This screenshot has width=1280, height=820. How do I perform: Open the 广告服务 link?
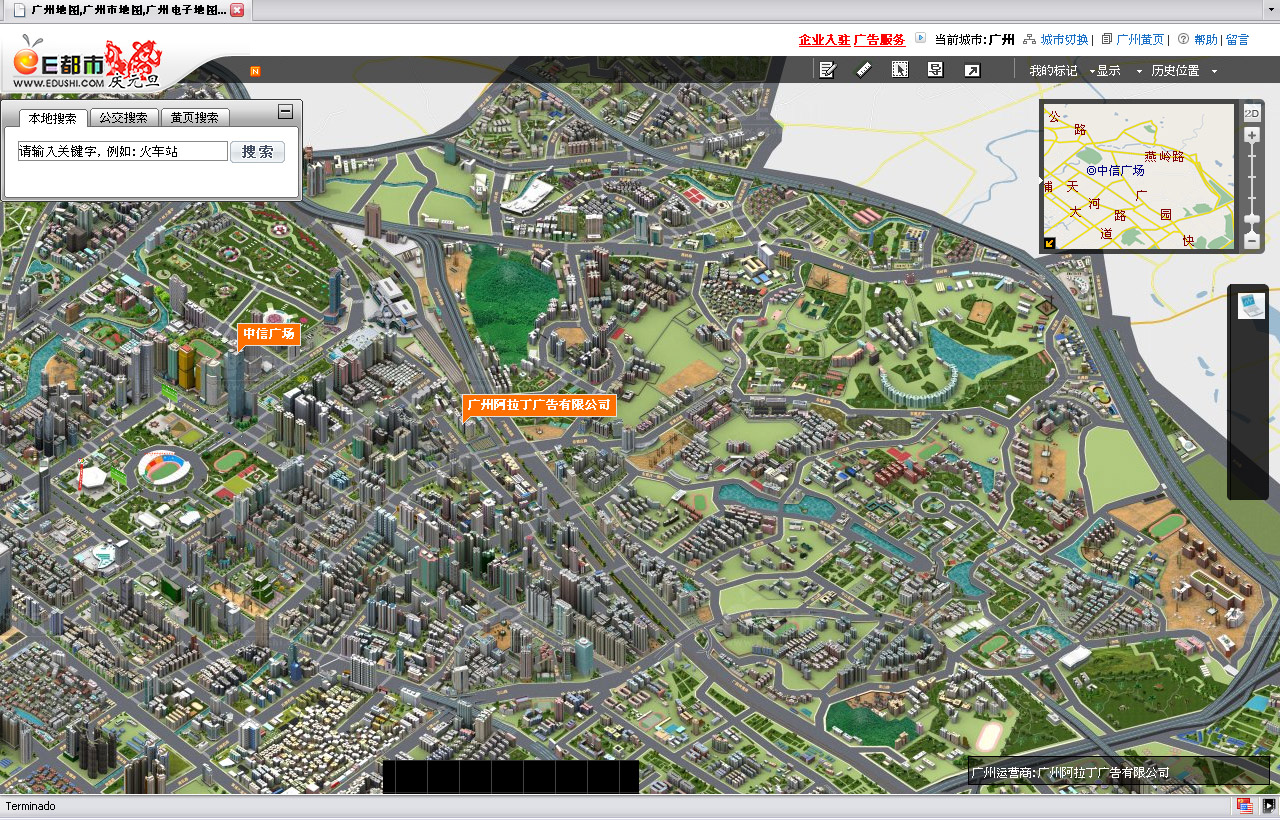(879, 40)
